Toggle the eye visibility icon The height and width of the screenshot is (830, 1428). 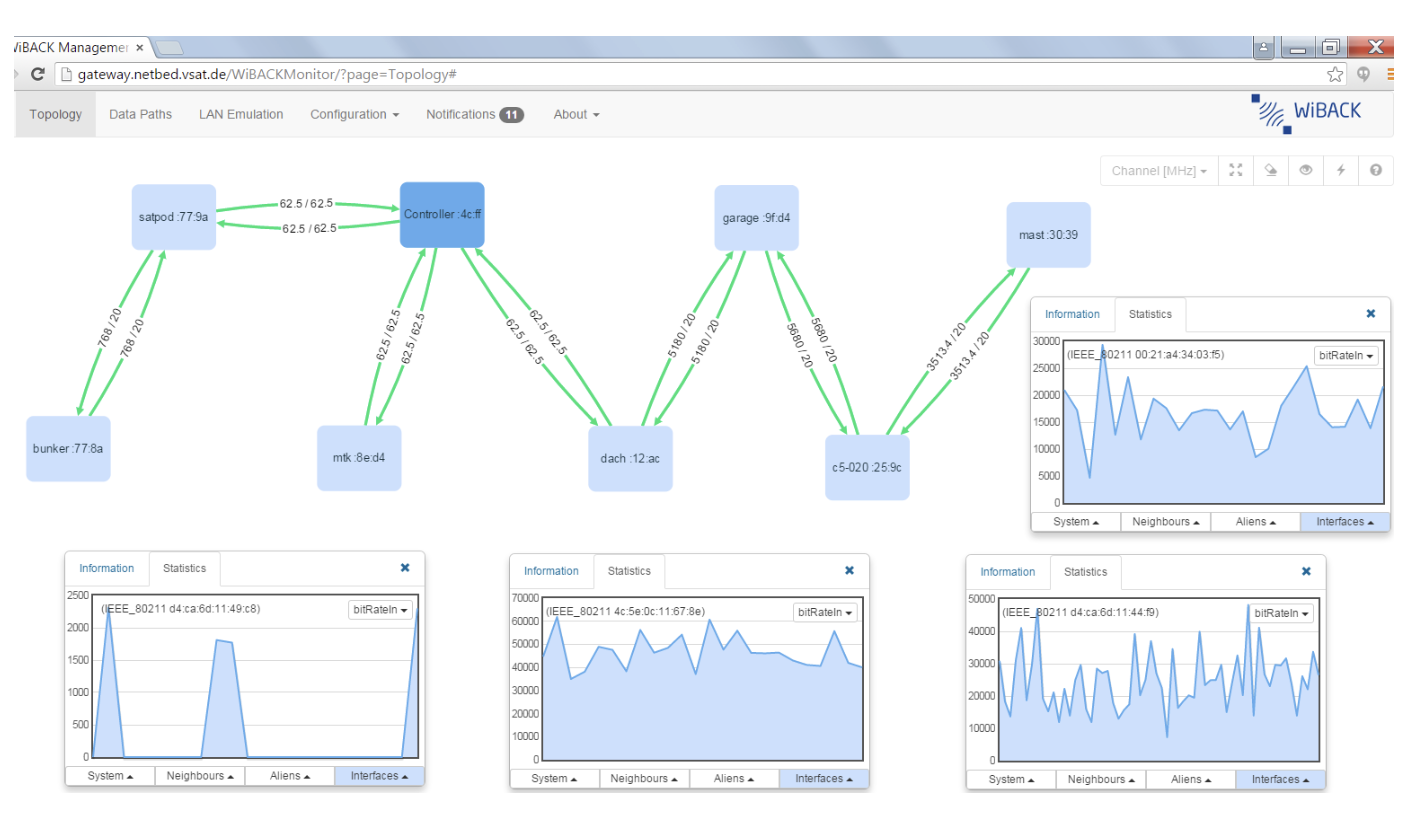(1306, 171)
